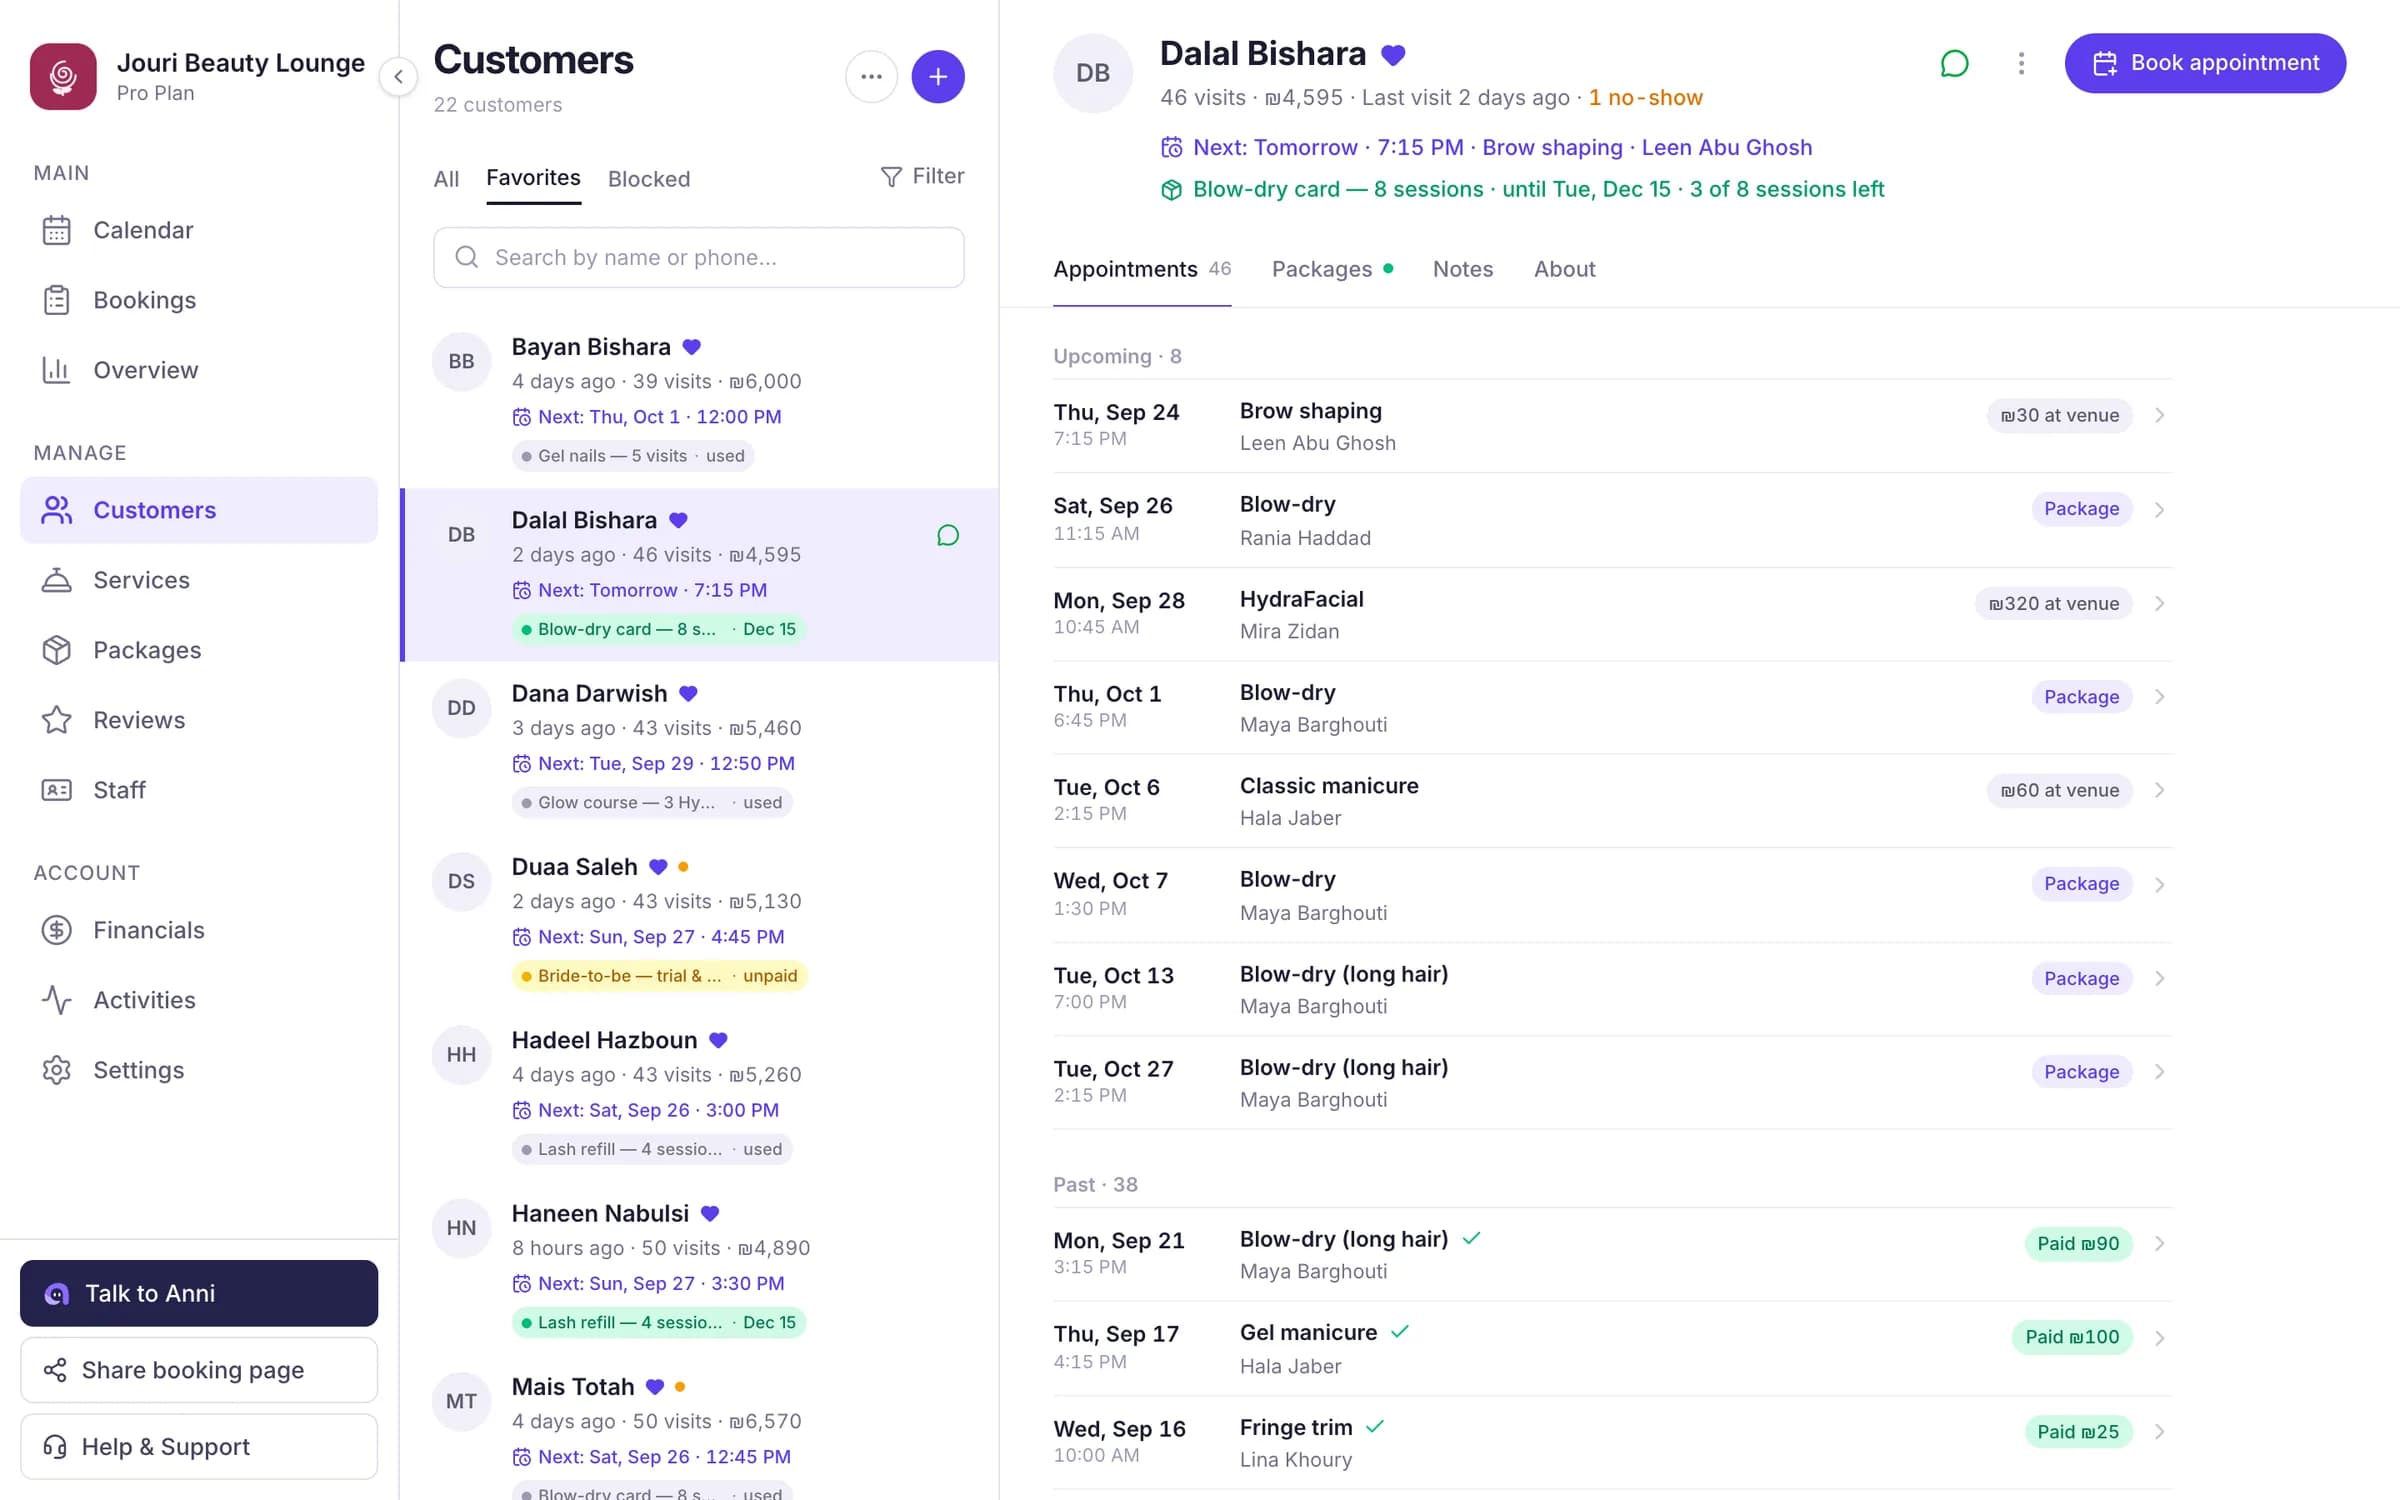Viewport: 2400px width, 1500px height.
Task: Click Talk to Anni
Action: click(x=199, y=1293)
